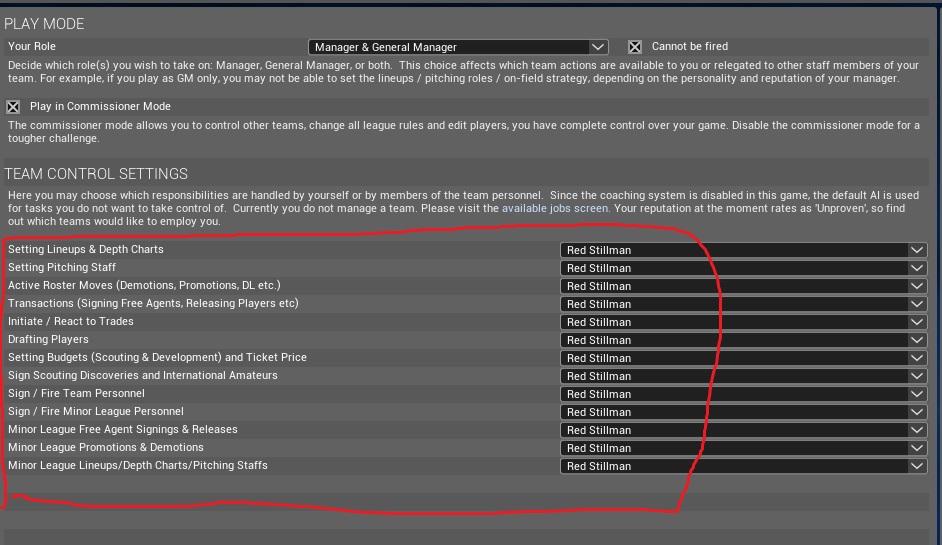The width and height of the screenshot is (942, 545).
Task: Open Initiate / React to Trades dropdown
Action: (743, 322)
